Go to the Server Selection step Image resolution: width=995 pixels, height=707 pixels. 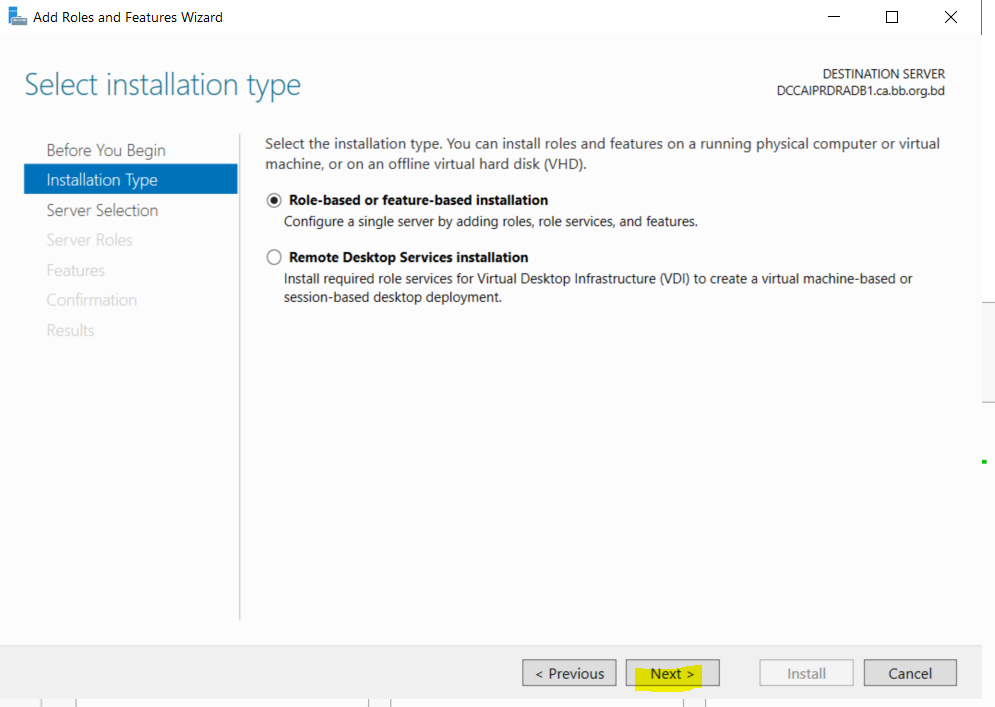pyautogui.click(x=102, y=210)
